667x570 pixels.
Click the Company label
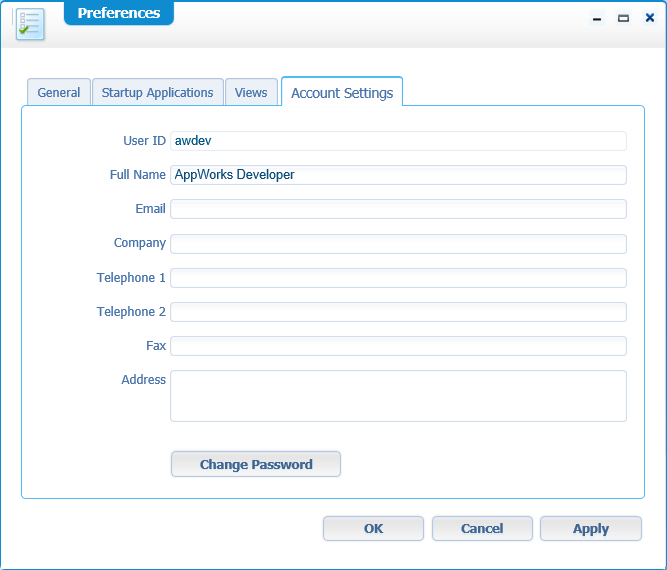click(140, 243)
